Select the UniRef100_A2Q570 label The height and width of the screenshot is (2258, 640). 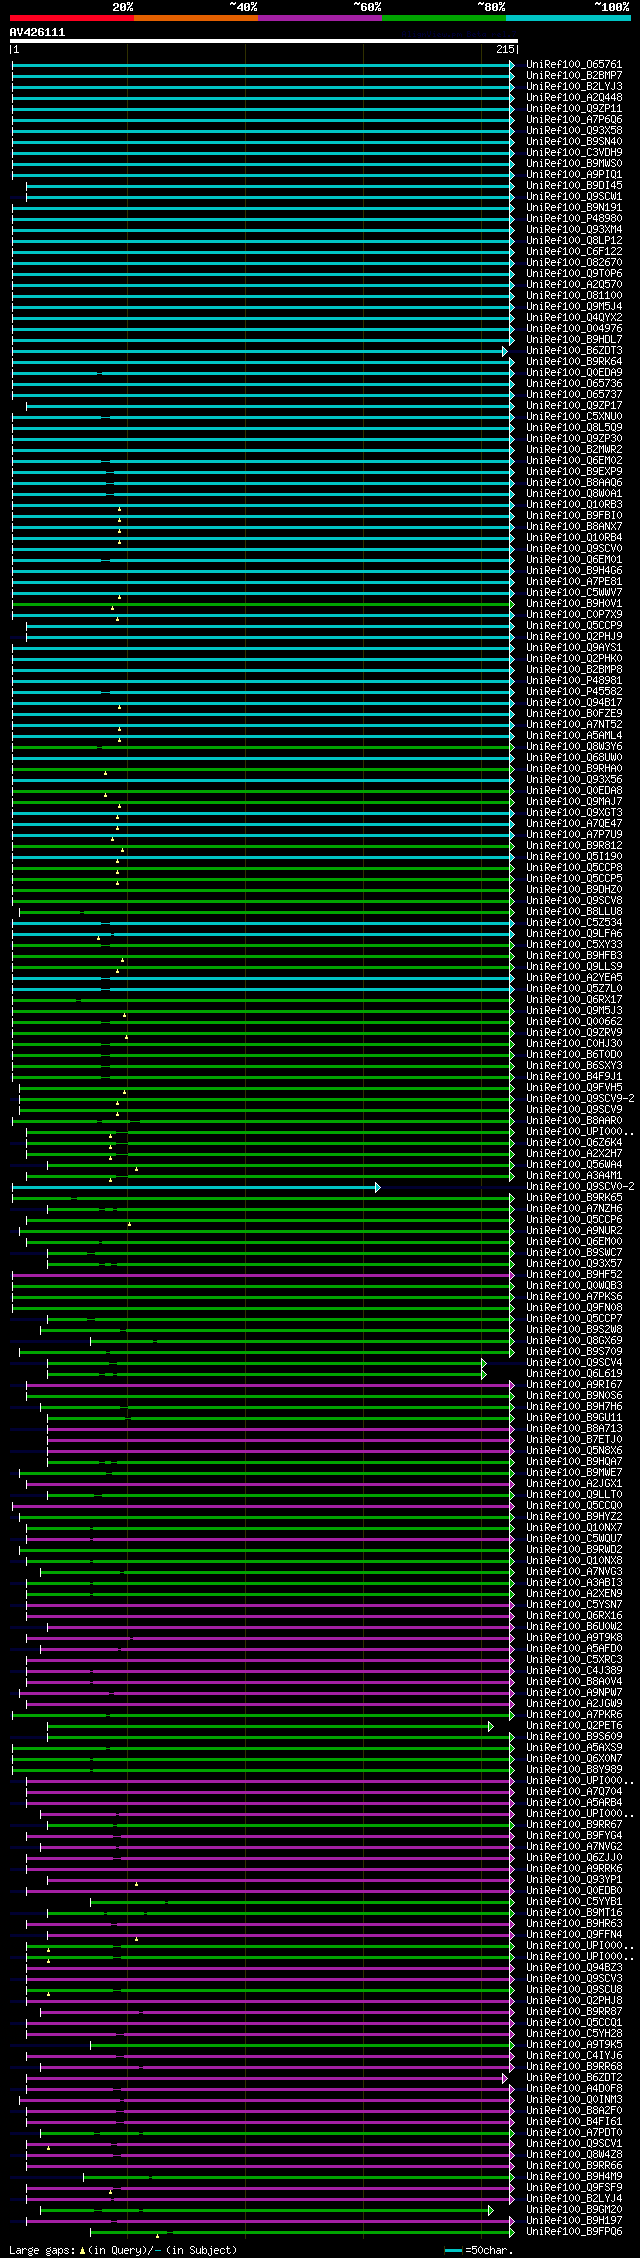pyautogui.click(x=574, y=284)
